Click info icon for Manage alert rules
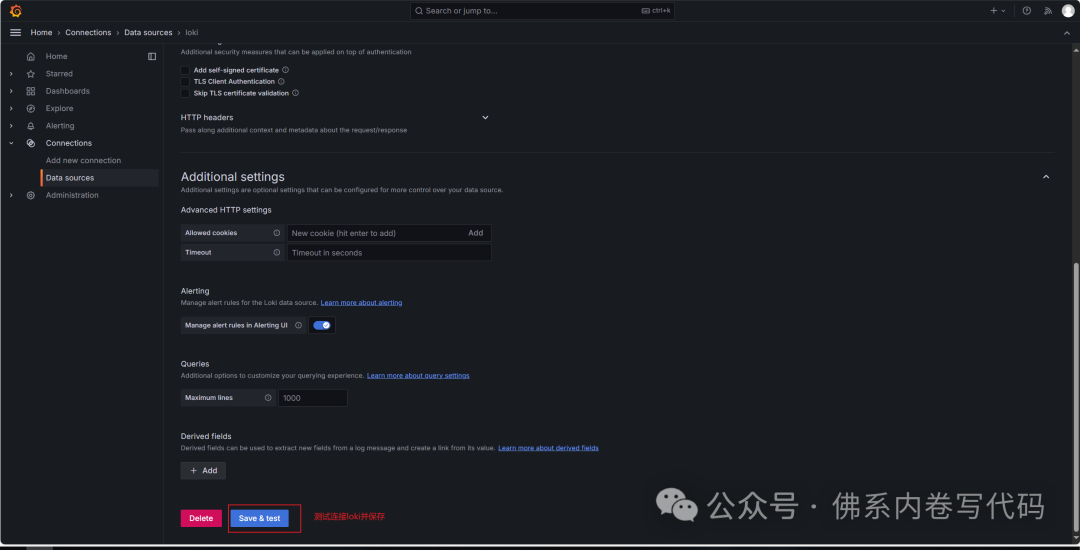The width and height of the screenshot is (1080, 550). click(x=298, y=326)
